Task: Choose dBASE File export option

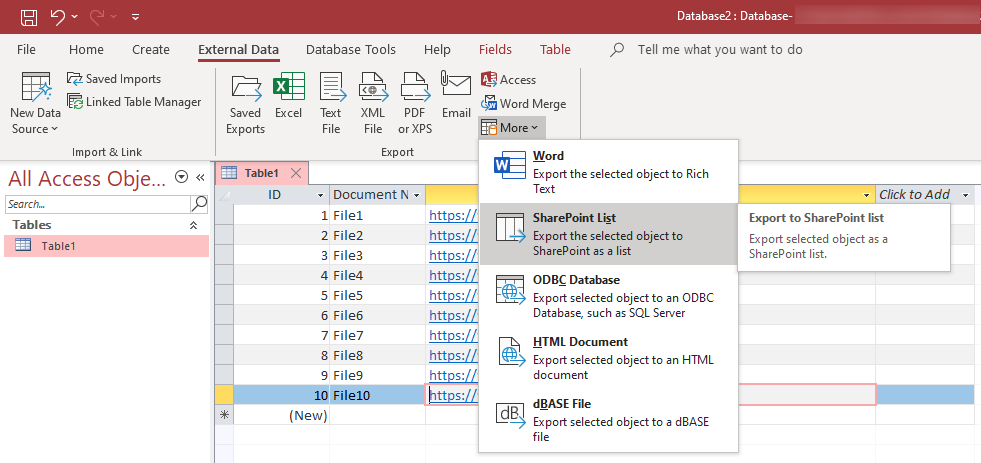Action: 607,419
